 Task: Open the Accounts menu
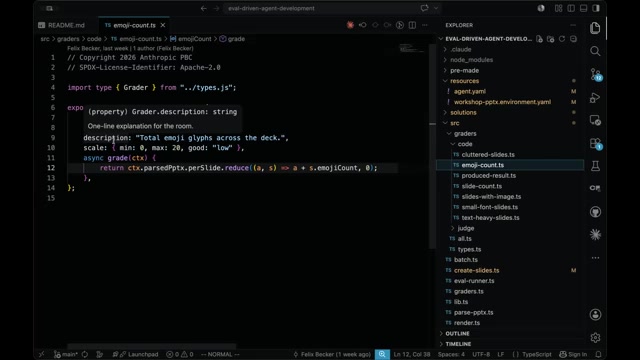click(595, 314)
